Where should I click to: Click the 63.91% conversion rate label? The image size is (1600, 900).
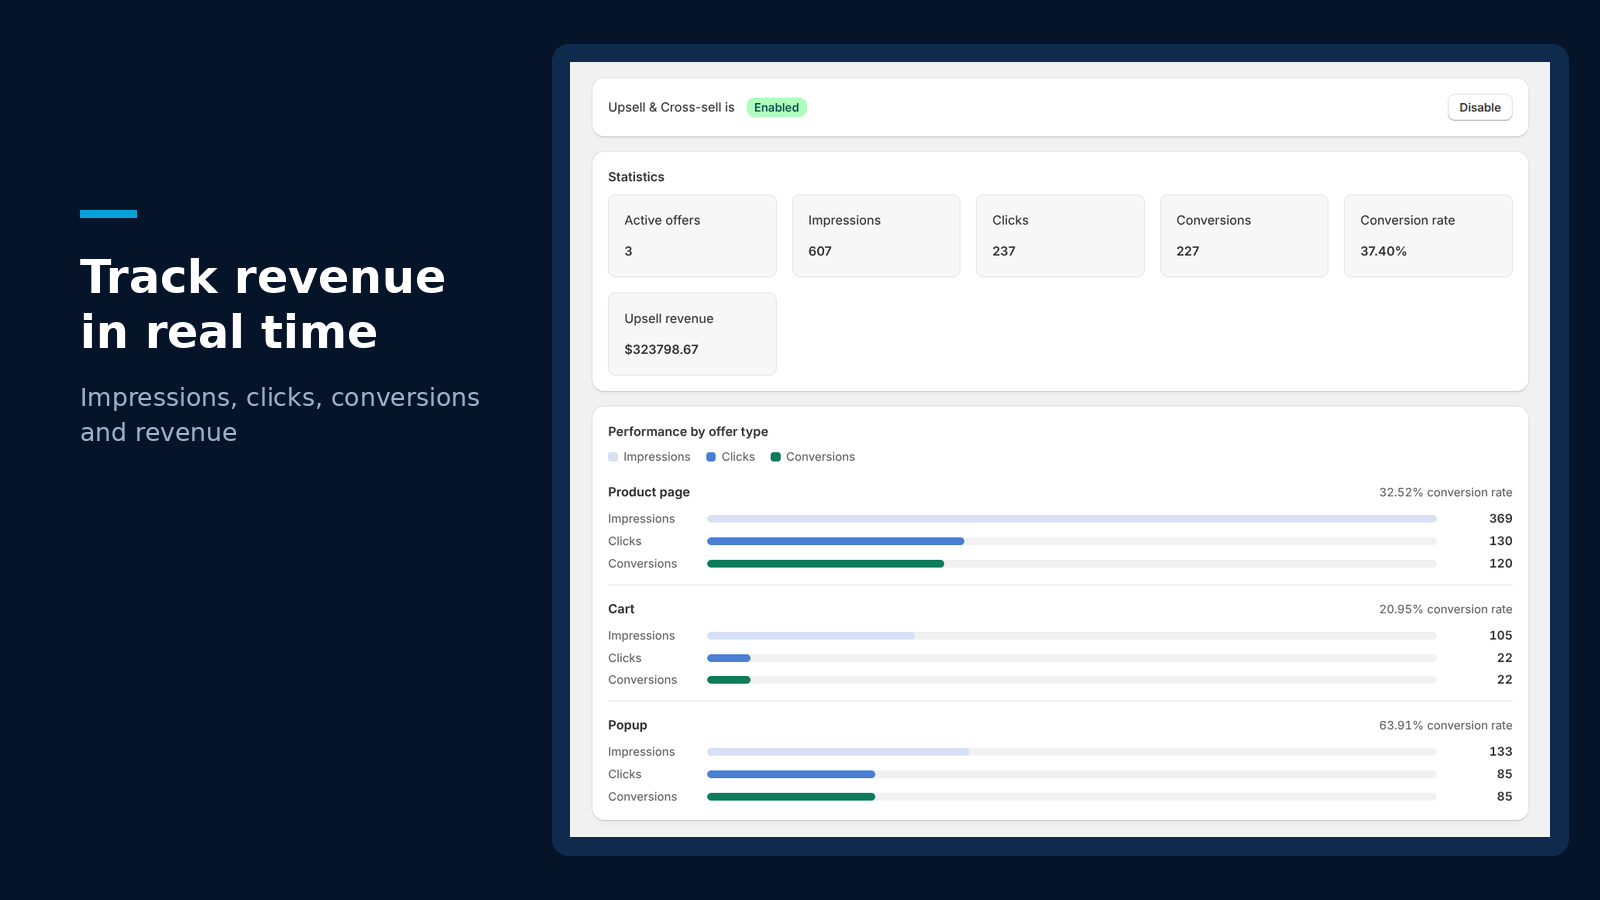pos(1445,725)
